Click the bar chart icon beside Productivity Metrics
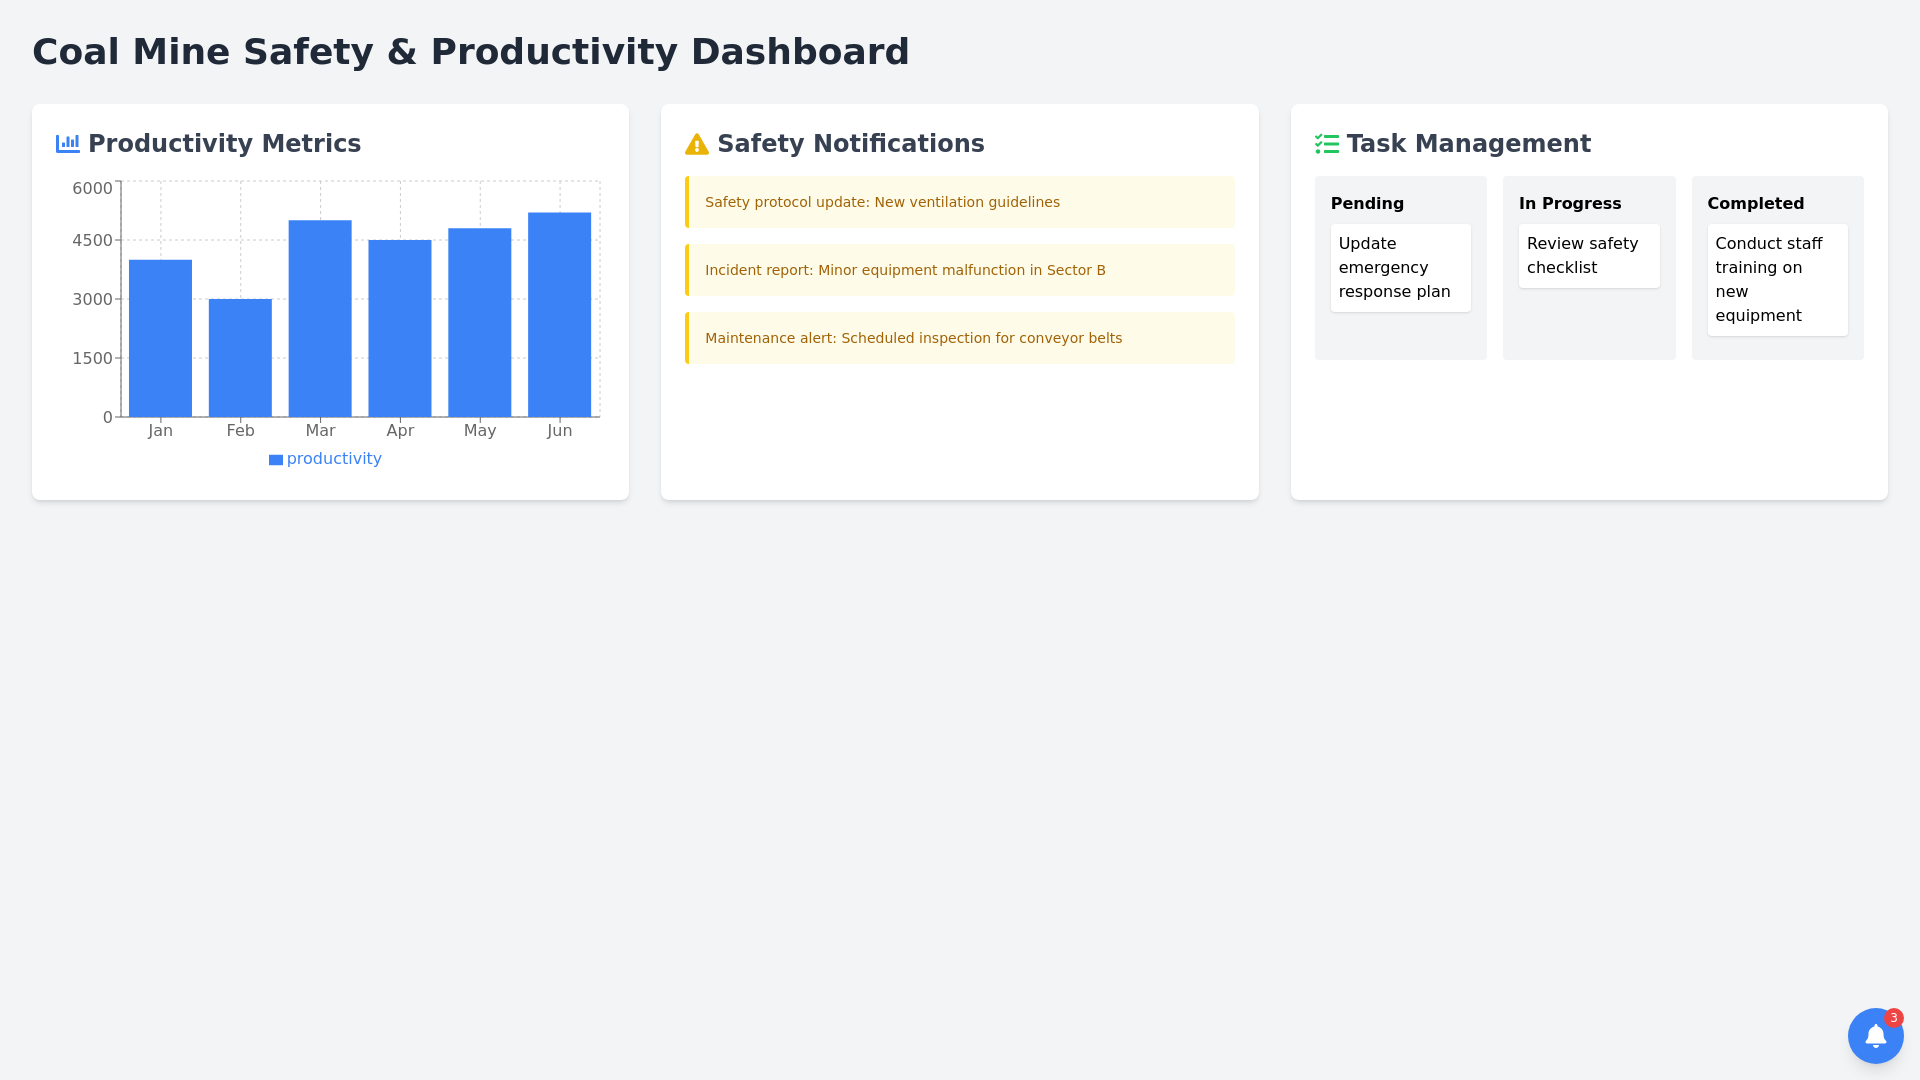This screenshot has height=1080, width=1920. click(x=68, y=144)
